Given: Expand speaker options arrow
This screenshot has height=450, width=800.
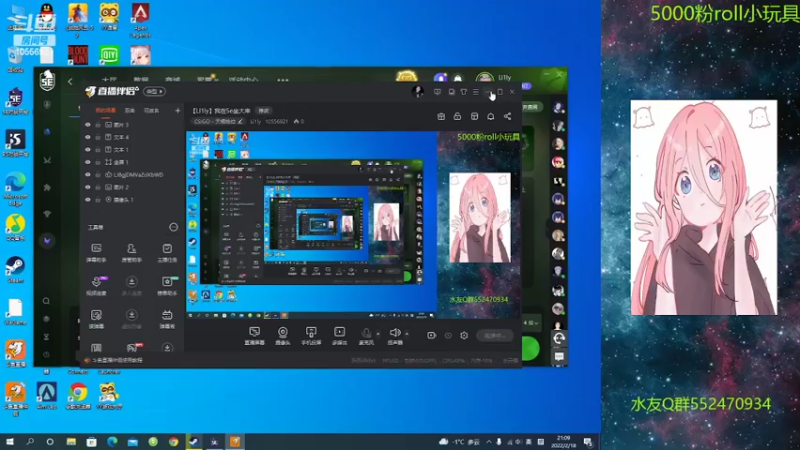Looking at the screenshot, I should (407, 334).
